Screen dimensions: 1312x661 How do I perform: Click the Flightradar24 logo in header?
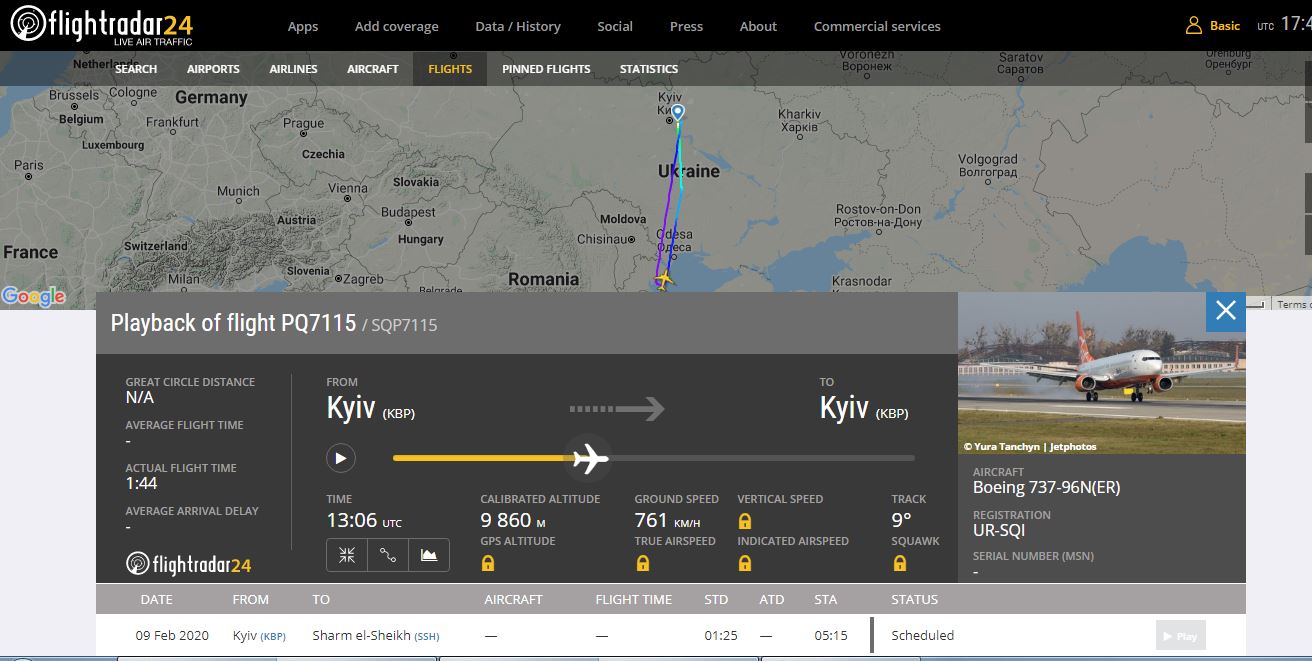click(102, 26)
